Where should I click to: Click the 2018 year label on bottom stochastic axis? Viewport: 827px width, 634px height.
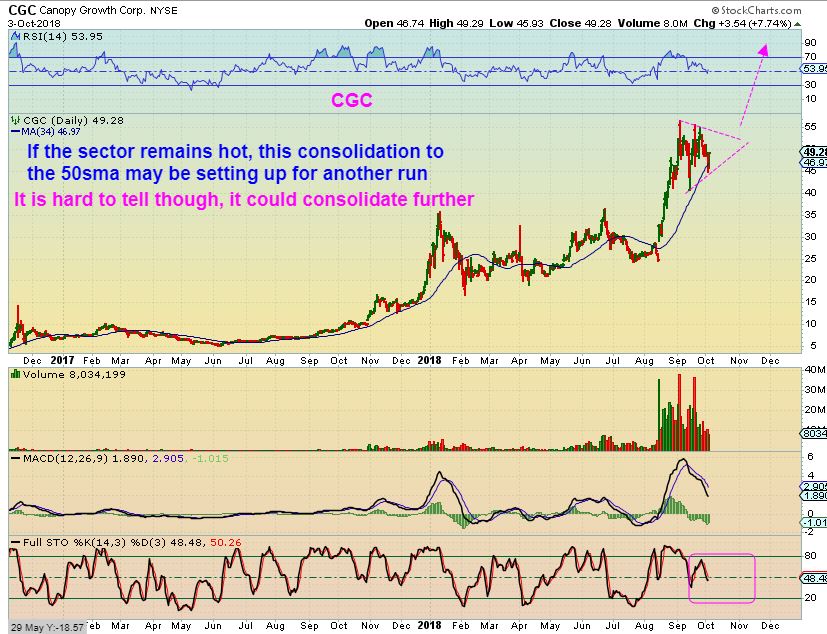point(429,626)
